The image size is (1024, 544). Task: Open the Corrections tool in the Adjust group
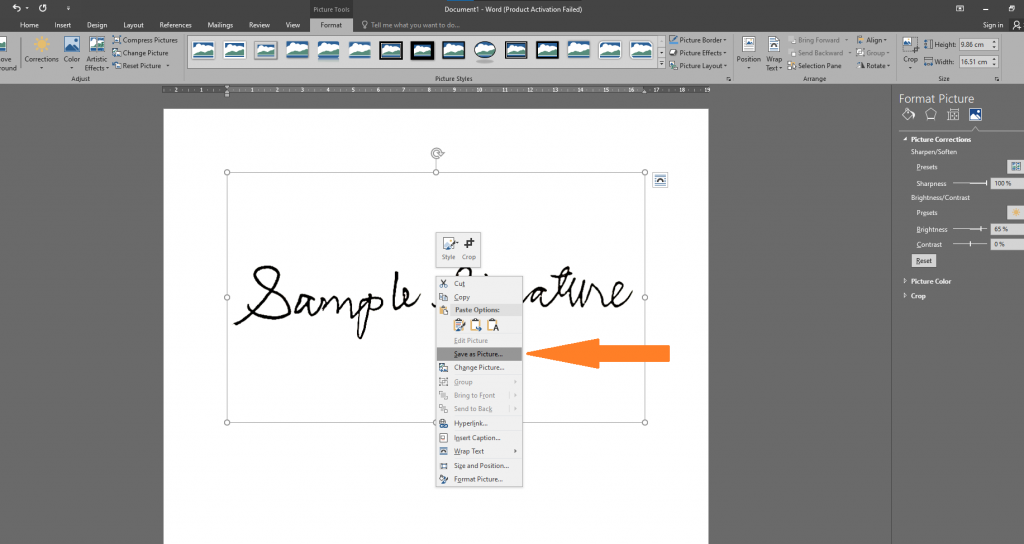click(x=41, y=50)
